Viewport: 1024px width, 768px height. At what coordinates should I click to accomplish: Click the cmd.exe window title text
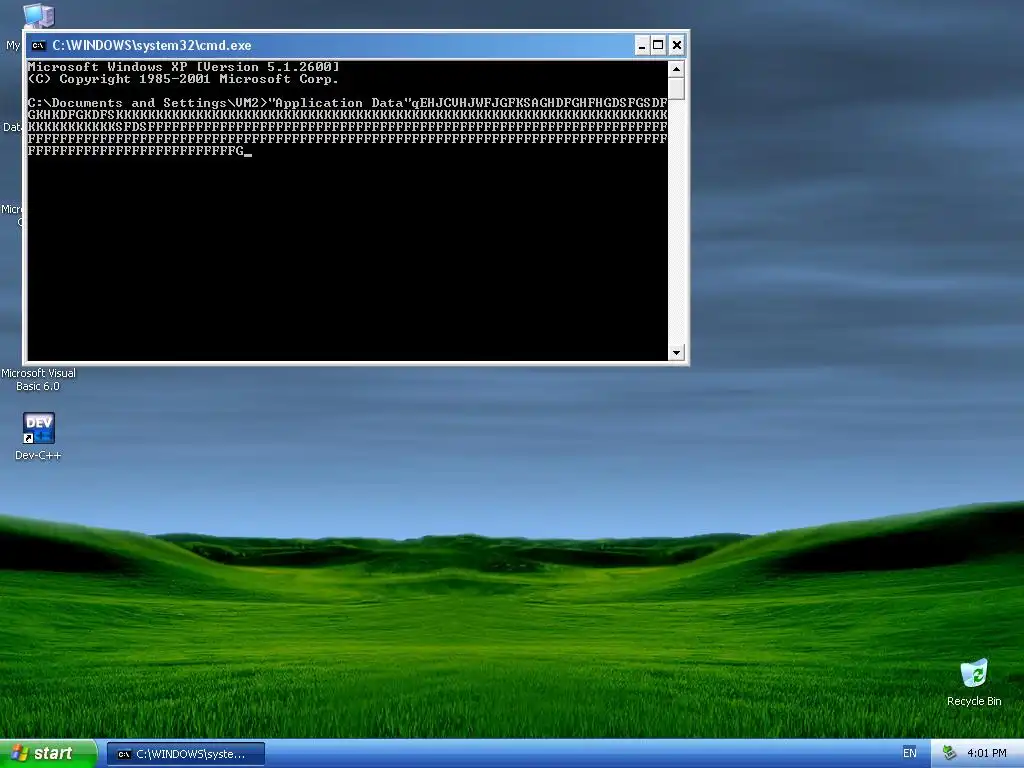click(152, 45)
